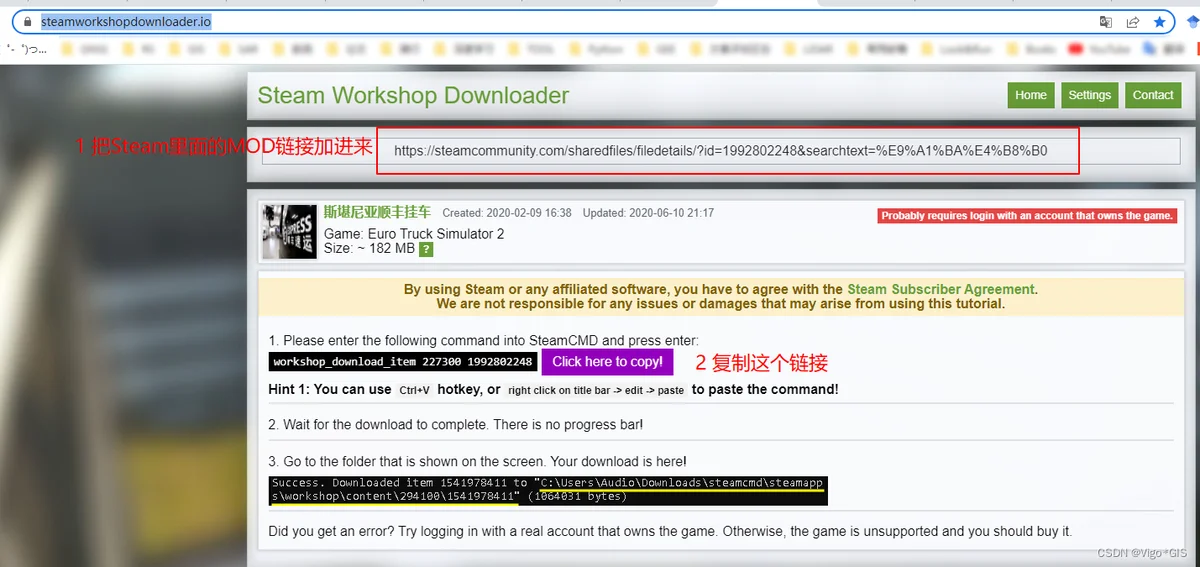Click the mod thumbnail image

point(290,232)
